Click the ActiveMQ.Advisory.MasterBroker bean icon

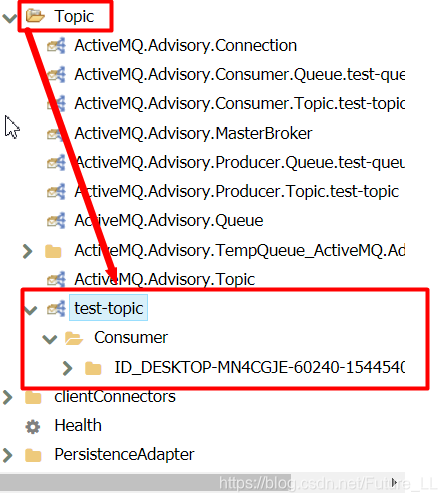(x=55, y=133)
